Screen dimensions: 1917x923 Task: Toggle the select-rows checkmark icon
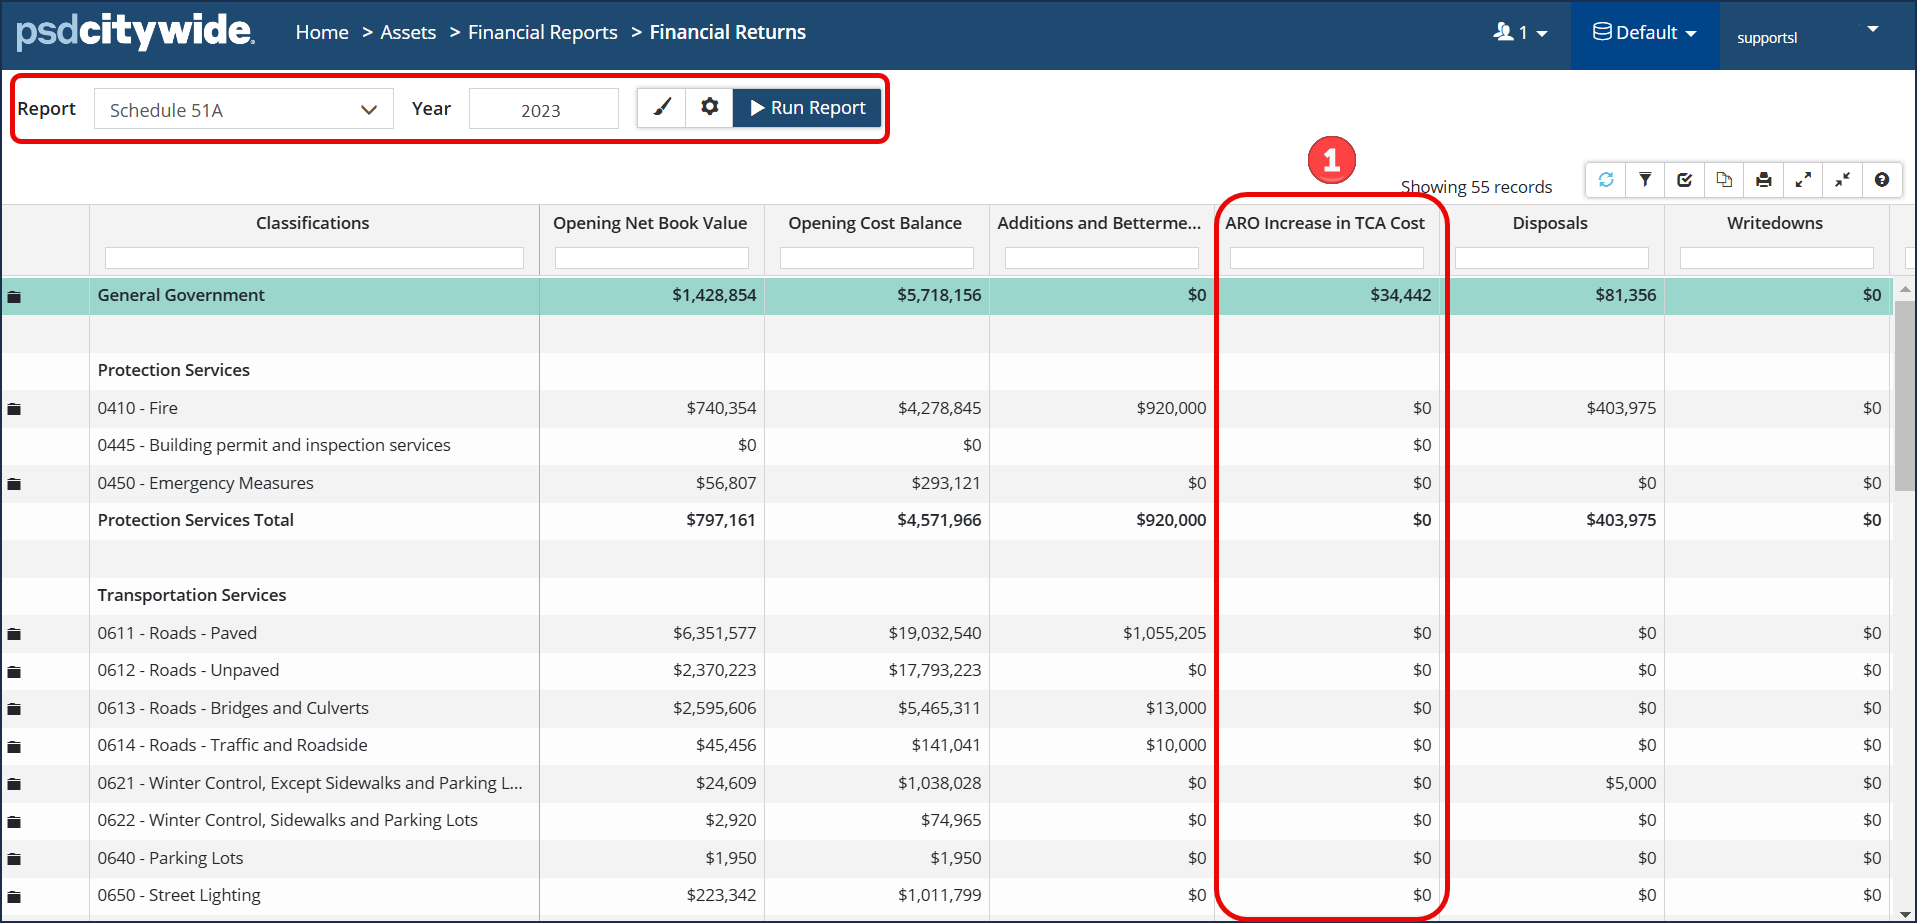[1685, 180]
